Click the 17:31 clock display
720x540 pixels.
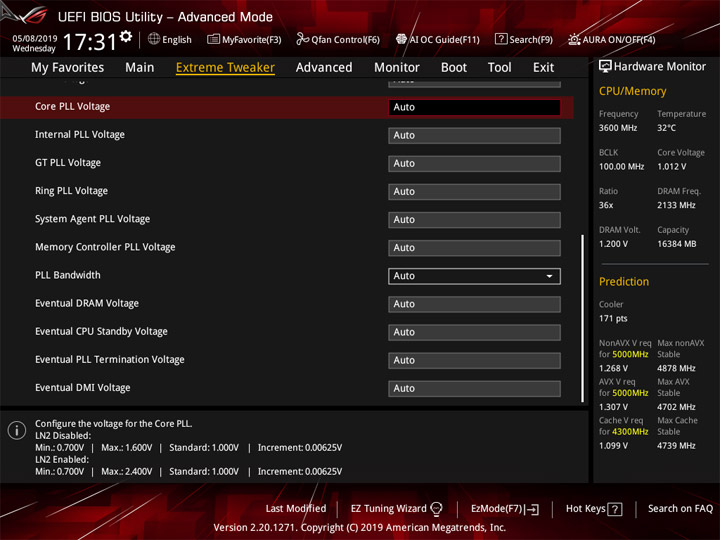[90, 42]
